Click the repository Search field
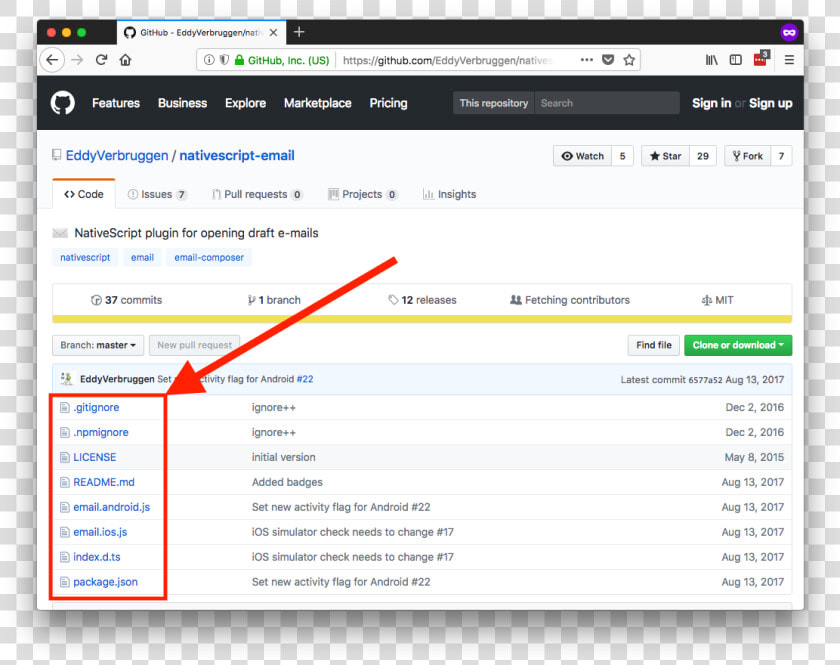This screenshot has height=665, width=840. coord(607,103)
